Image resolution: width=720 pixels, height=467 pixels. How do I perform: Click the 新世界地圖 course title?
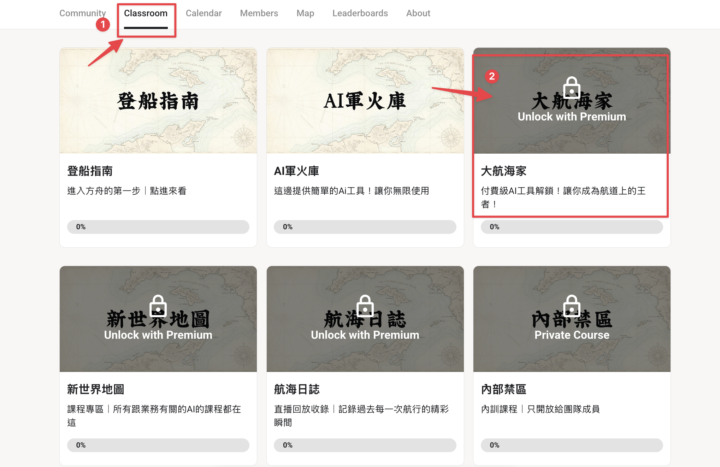(x=96, y=389)
